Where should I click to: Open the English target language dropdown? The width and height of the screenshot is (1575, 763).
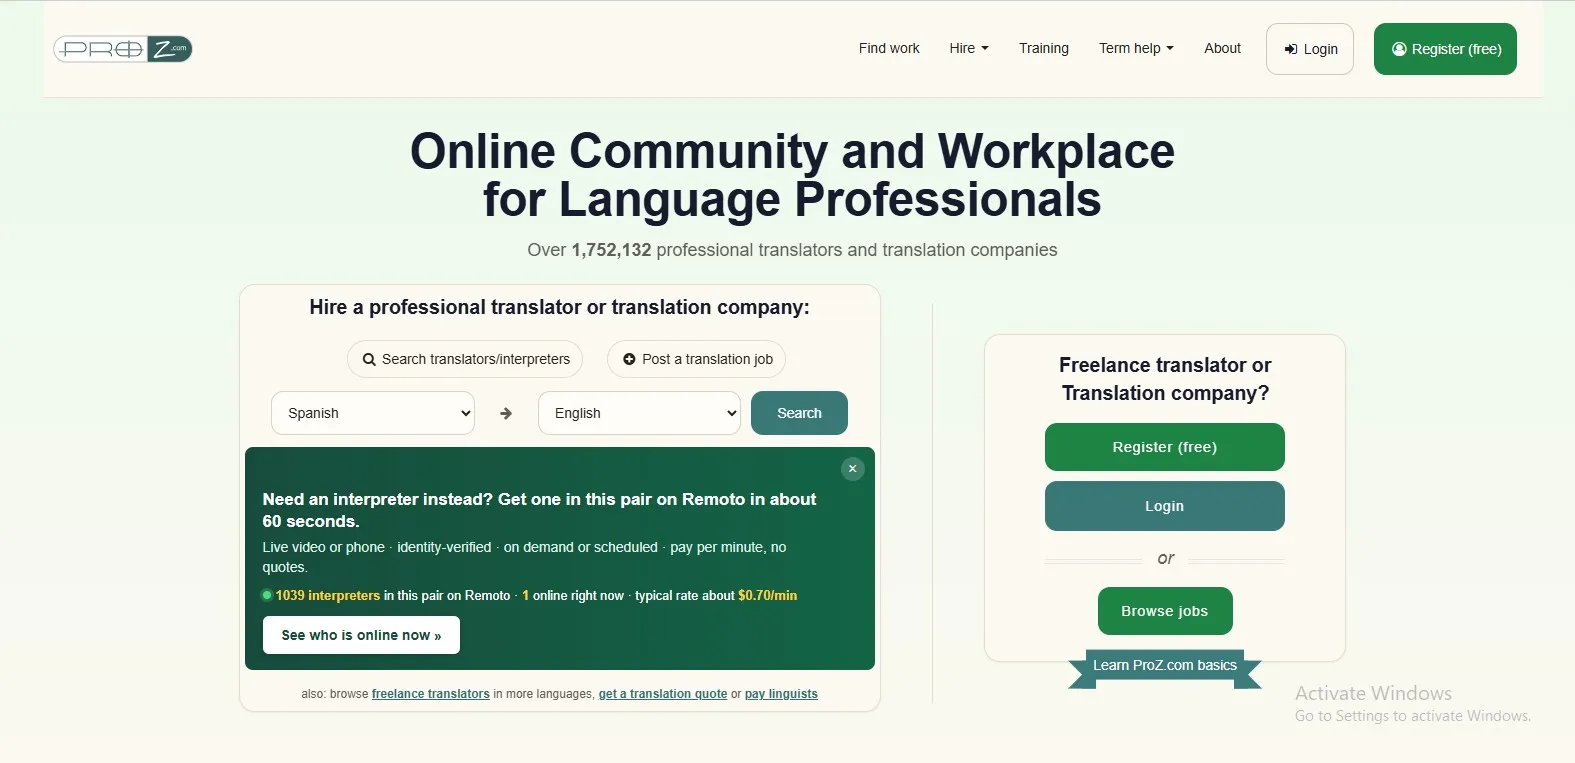tap(640, 413)
